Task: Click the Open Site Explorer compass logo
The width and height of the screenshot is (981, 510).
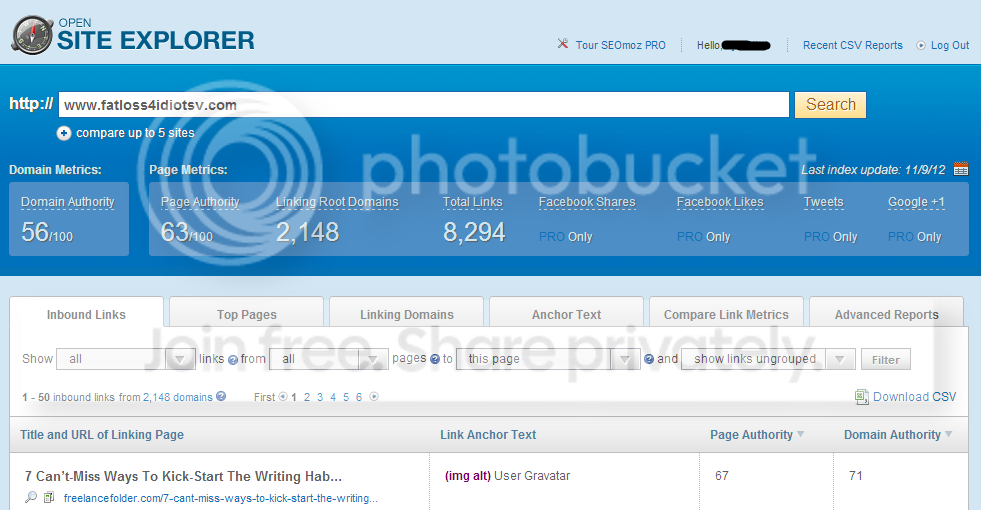Action: (x=32, y=35)
